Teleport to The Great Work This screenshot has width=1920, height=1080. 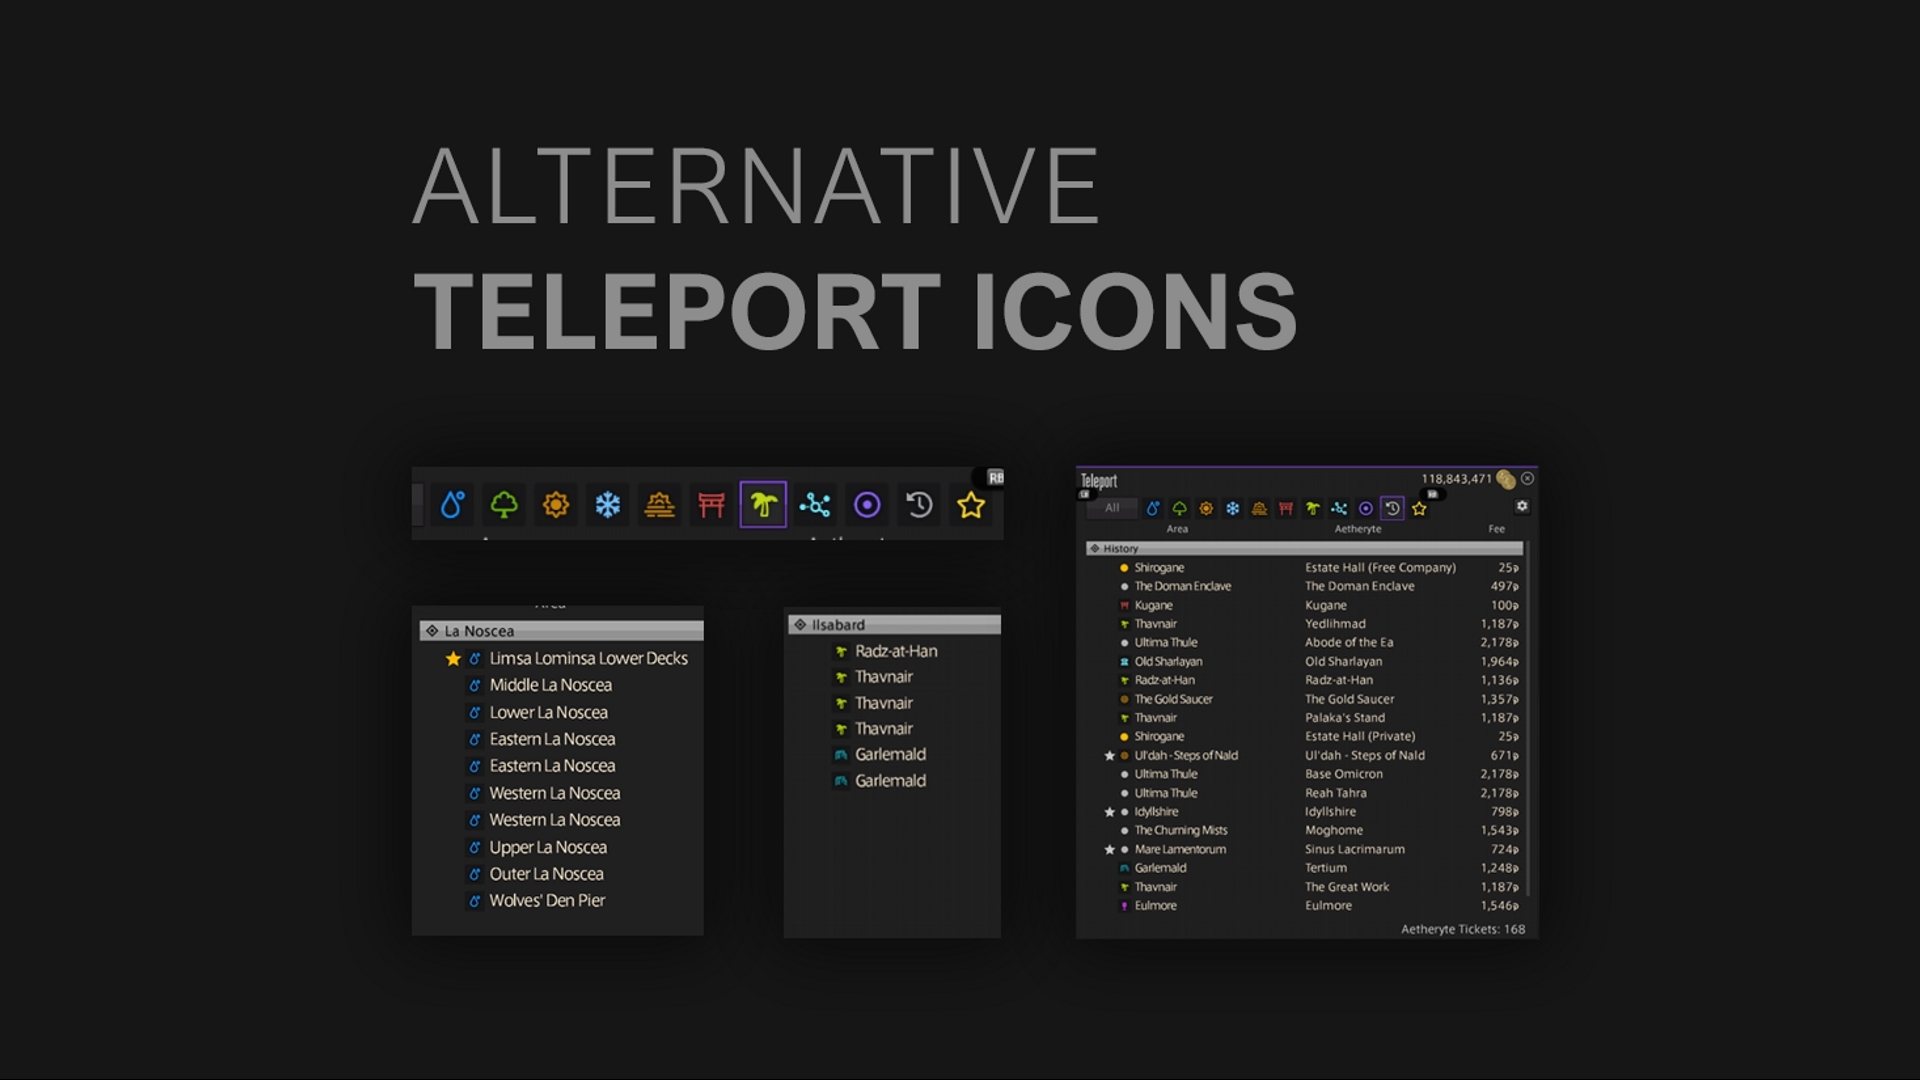1346,887
